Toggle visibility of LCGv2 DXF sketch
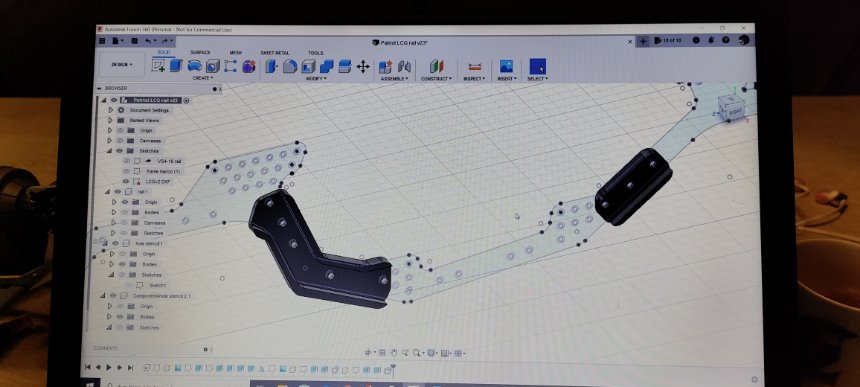The width and height of the screenshot is (860, 387). [126, 181]
